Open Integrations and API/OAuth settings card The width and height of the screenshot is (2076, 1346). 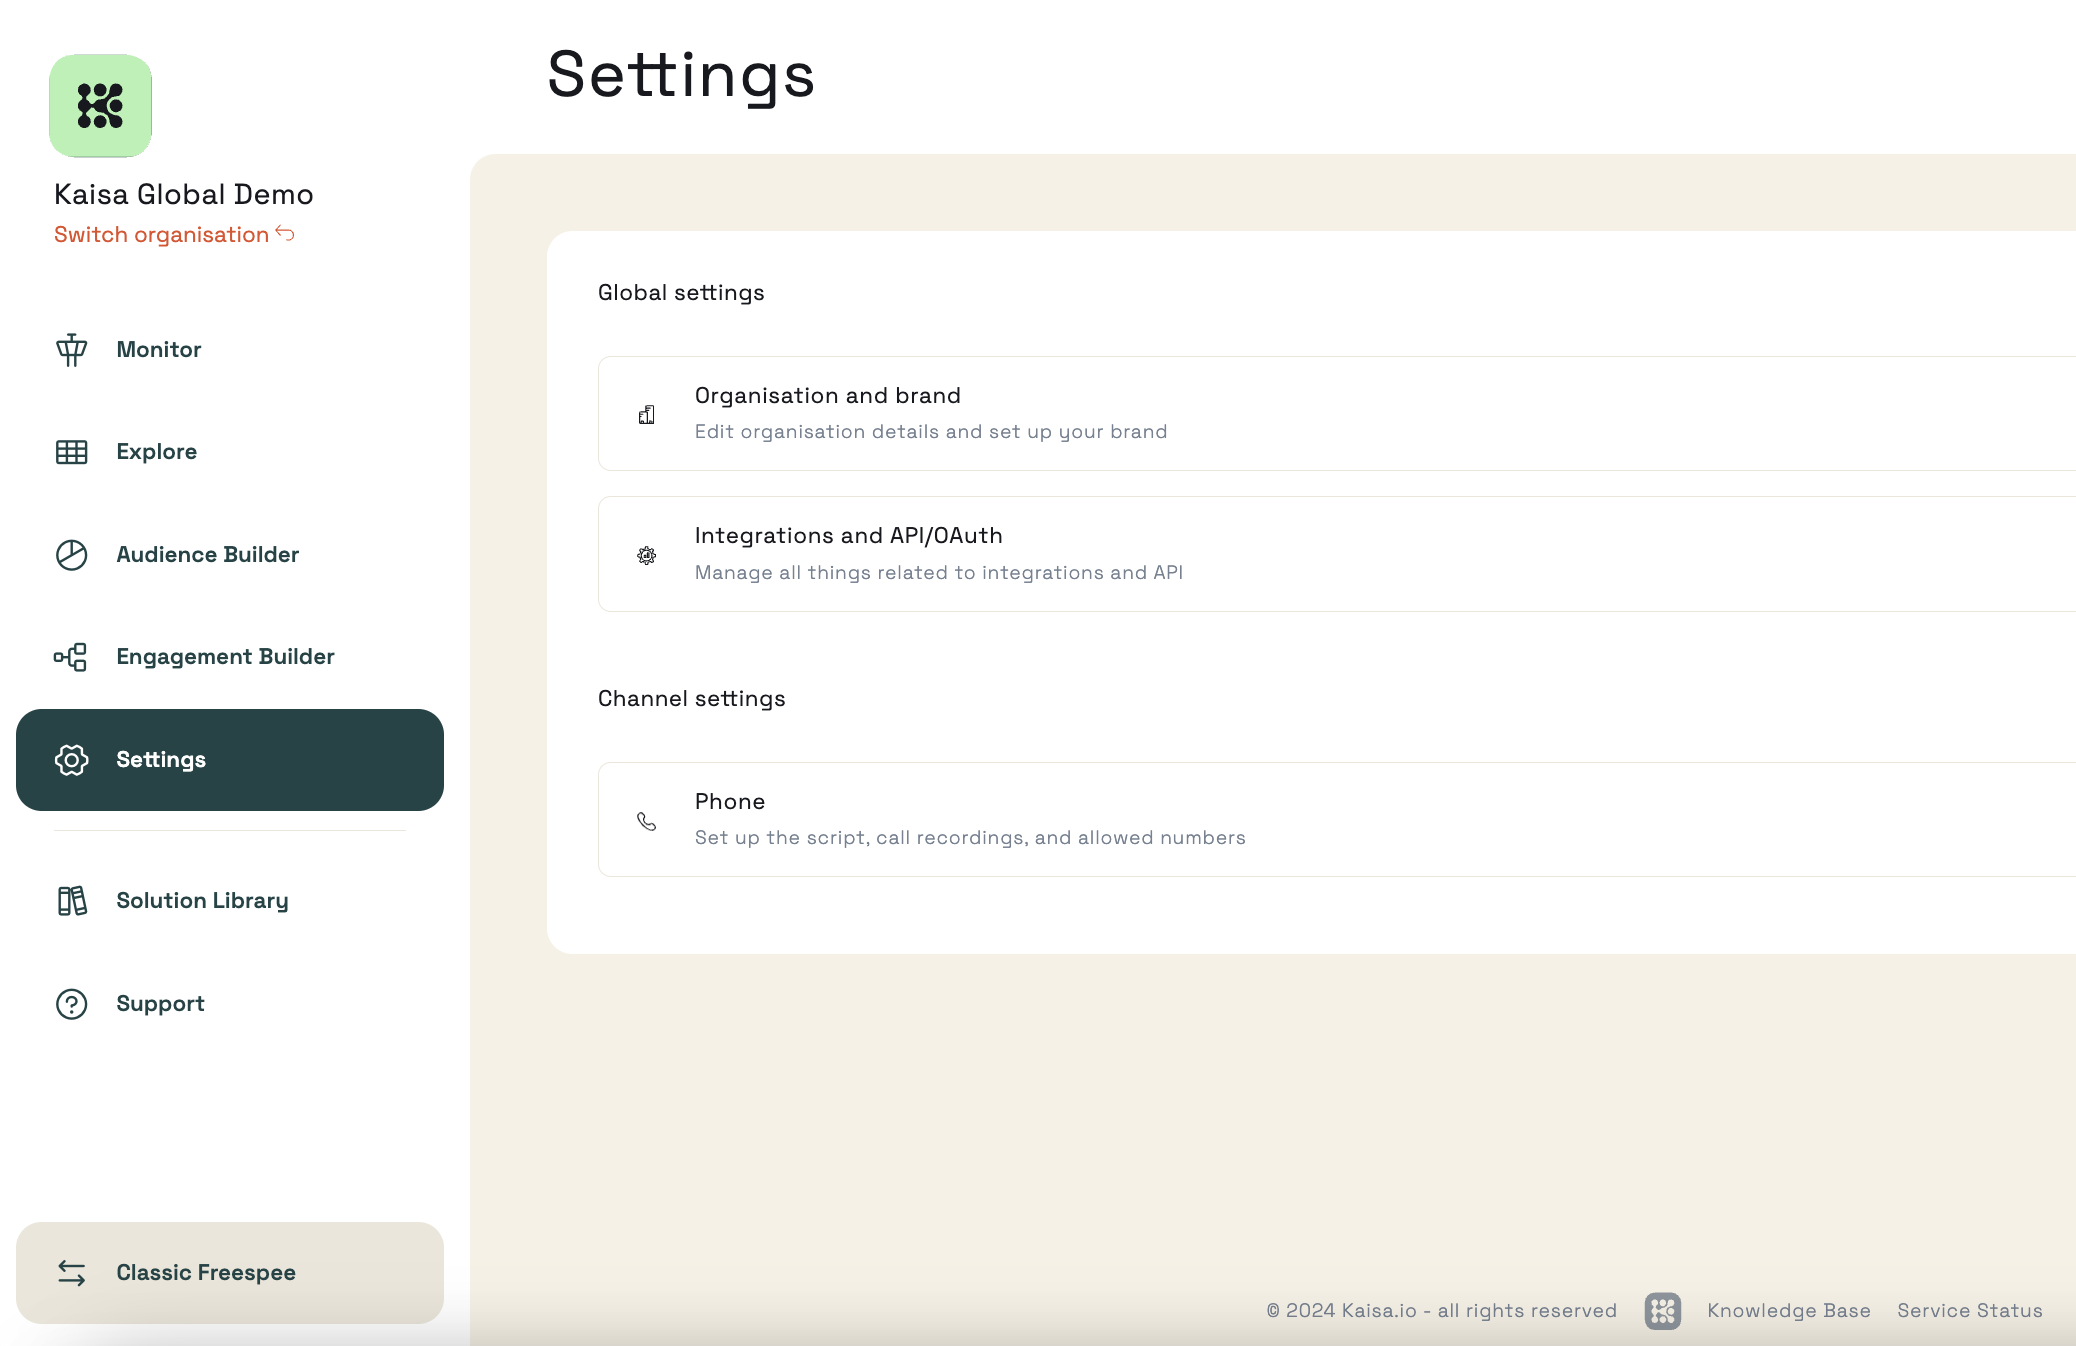1337,554
